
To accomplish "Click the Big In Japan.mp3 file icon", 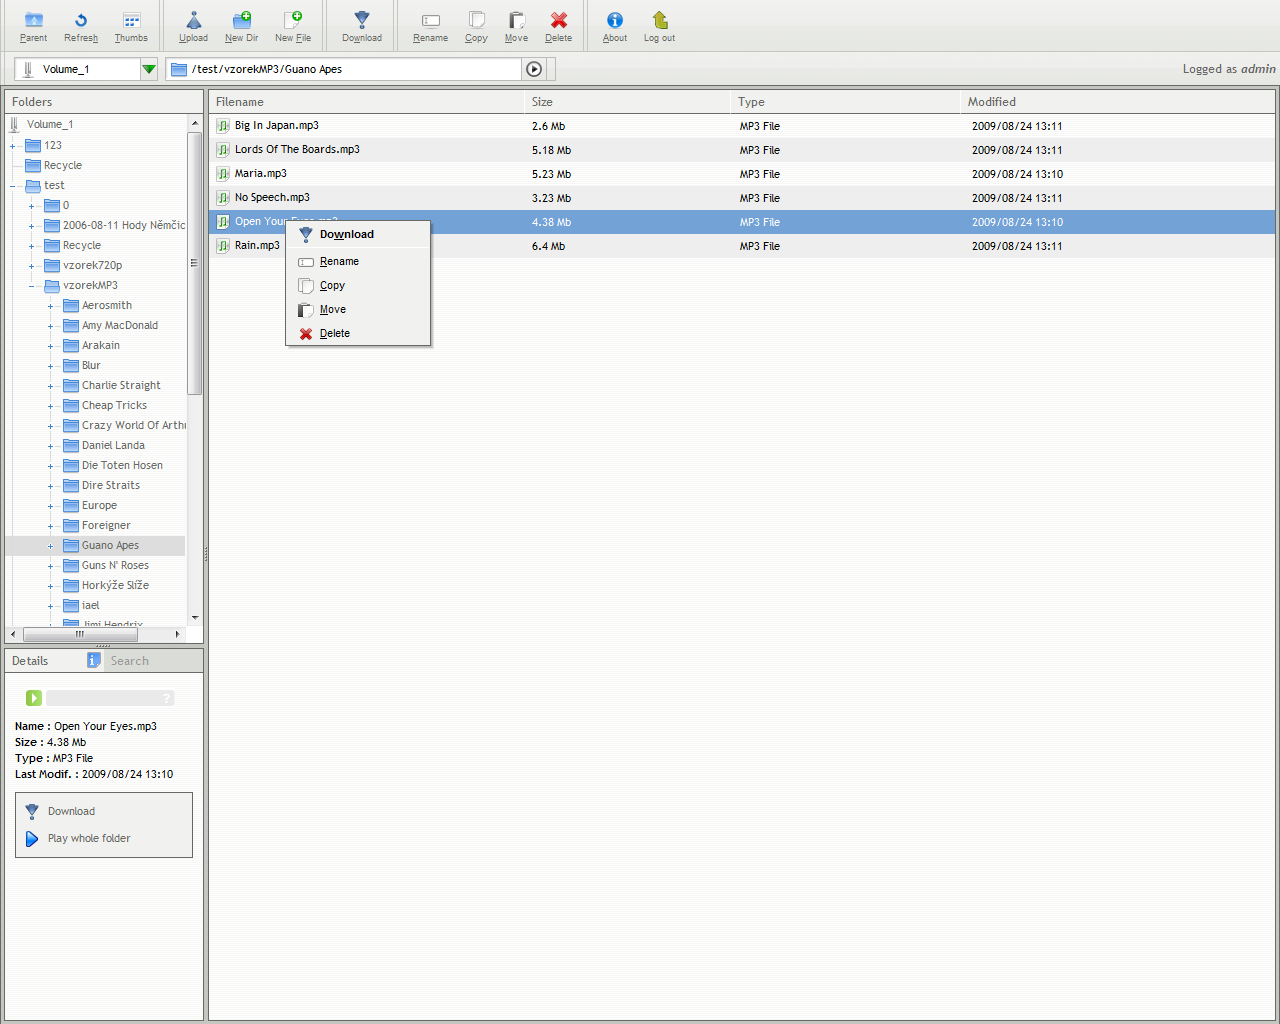I will [x=223, y=126].
